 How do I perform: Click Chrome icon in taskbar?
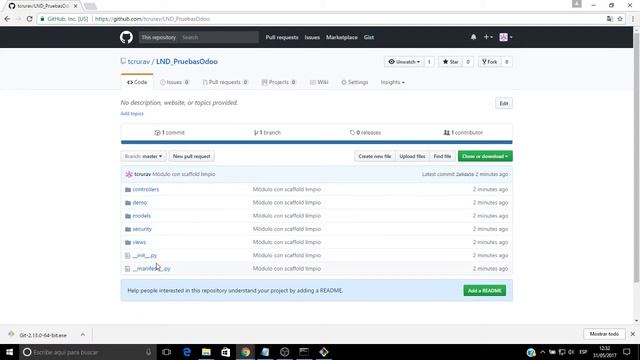click(x=245, y=352)
